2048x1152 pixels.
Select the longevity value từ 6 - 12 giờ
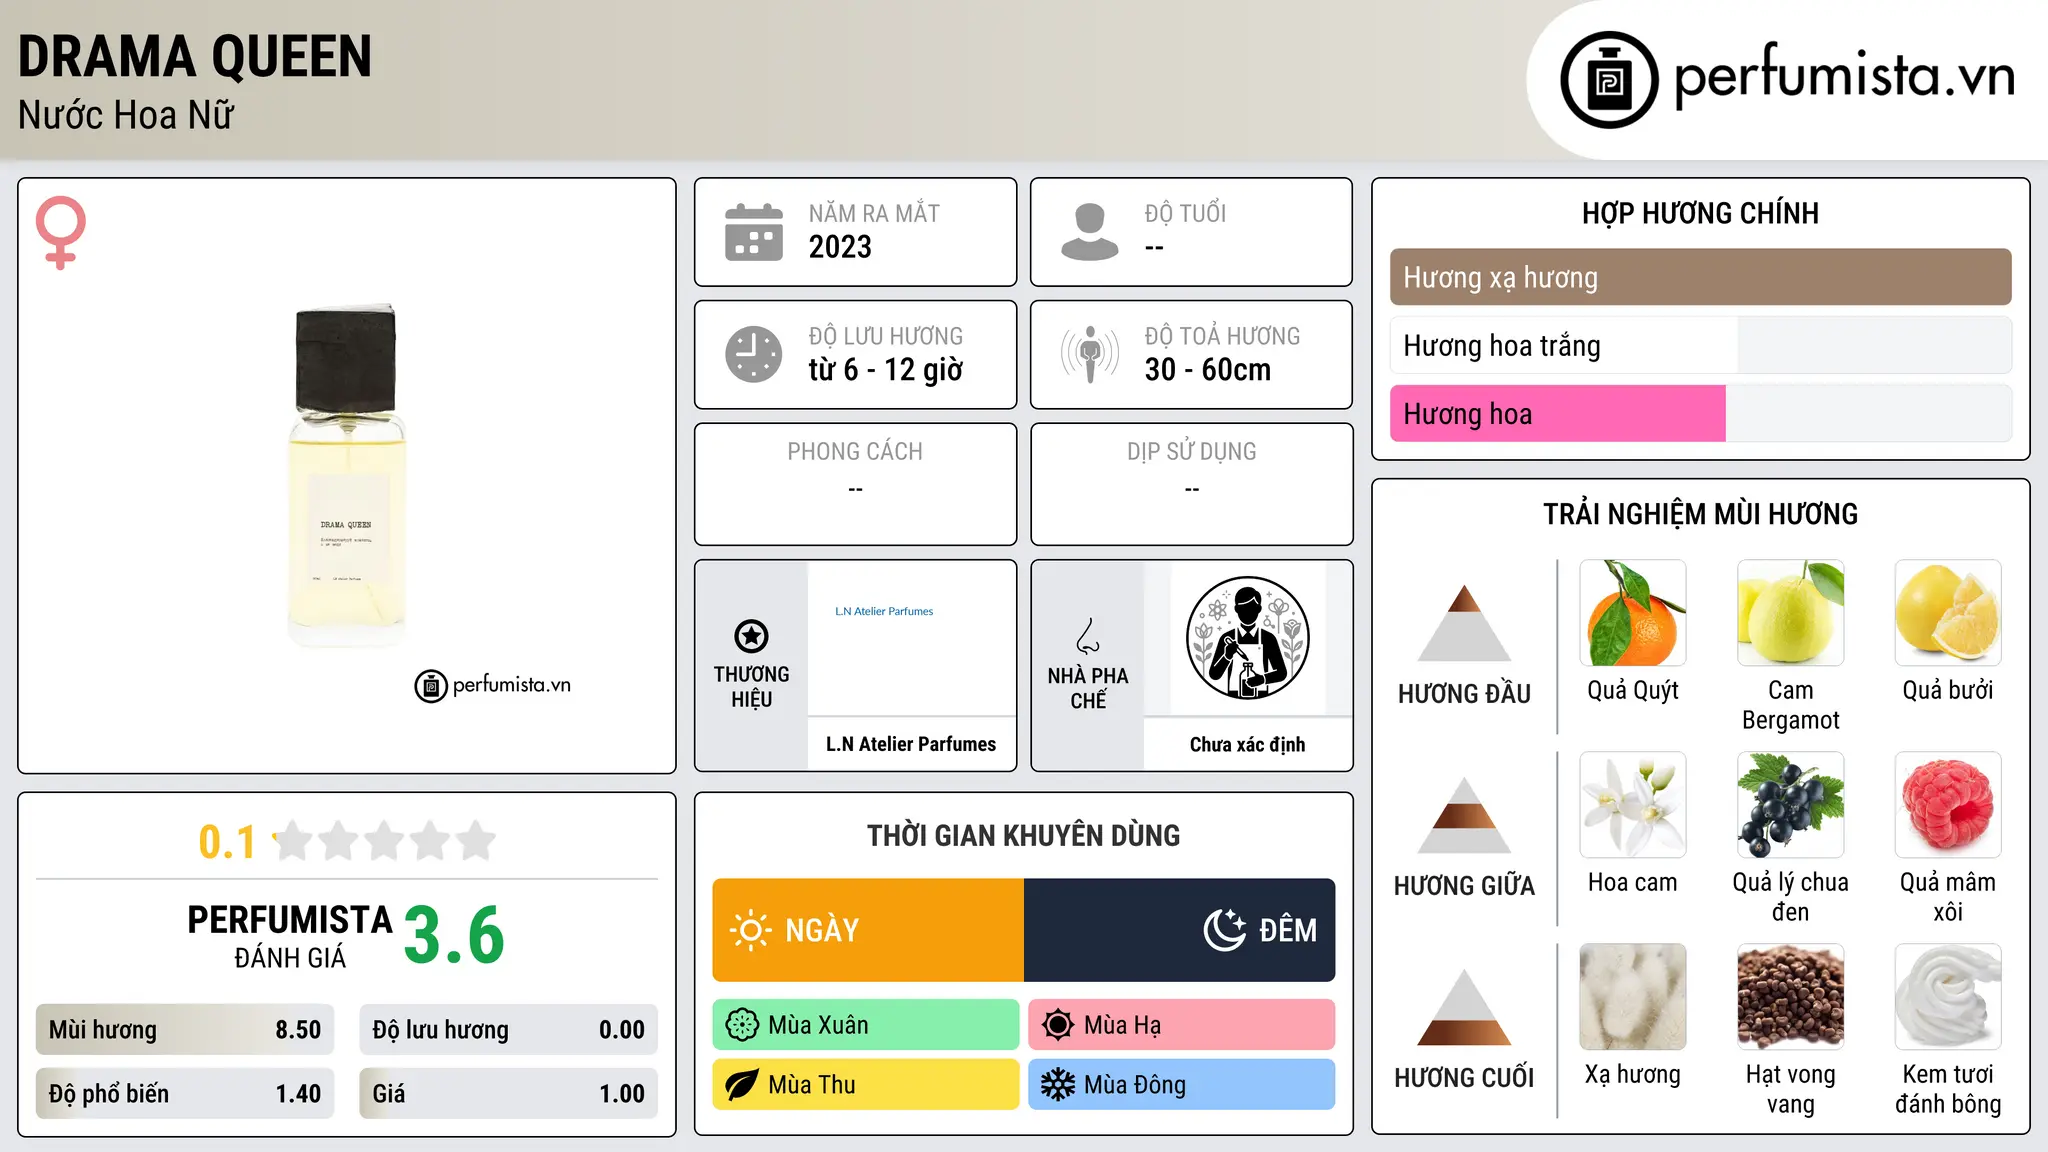(886, 370)
